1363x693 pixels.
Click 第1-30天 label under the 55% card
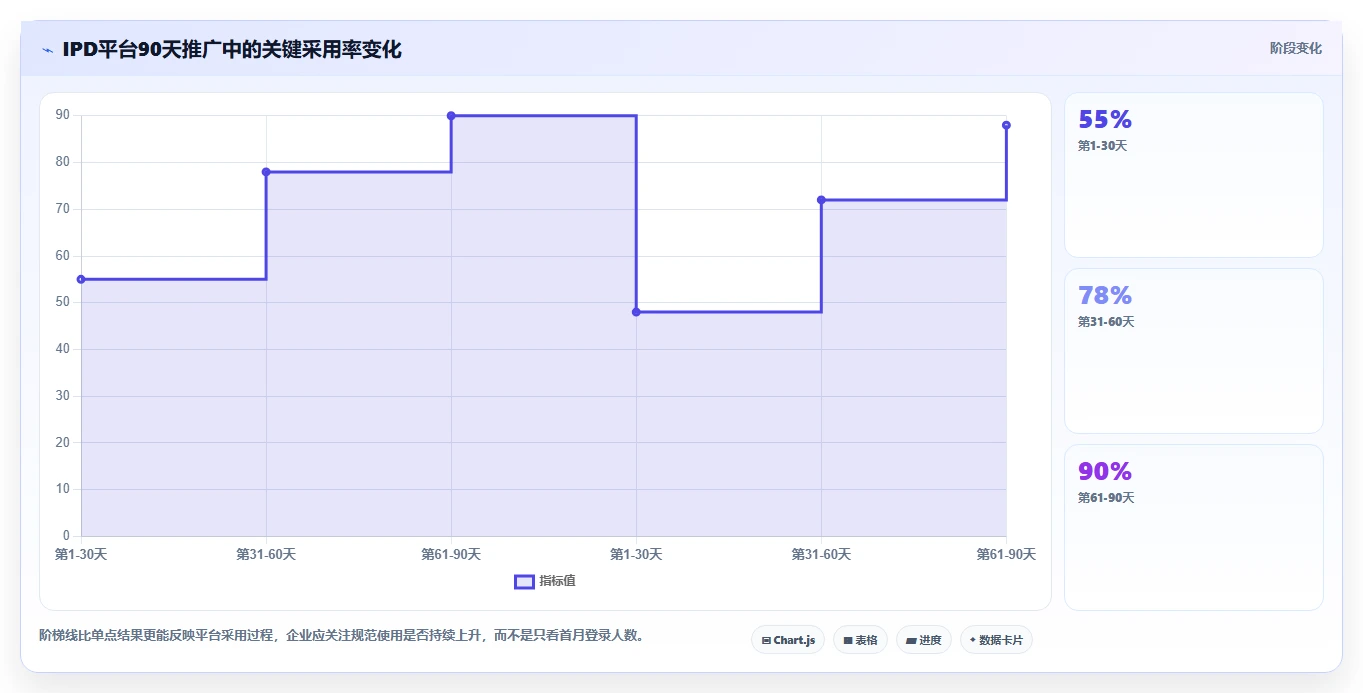(1102, 146)
